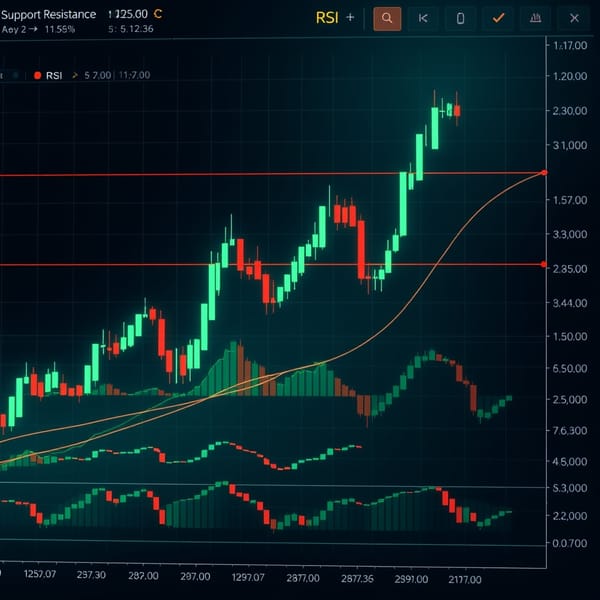The height and width of the screenshot is (600, 600).
Task: Toggle the red RSI indicator dot in the legend
Action: click(x=37, y=75)
